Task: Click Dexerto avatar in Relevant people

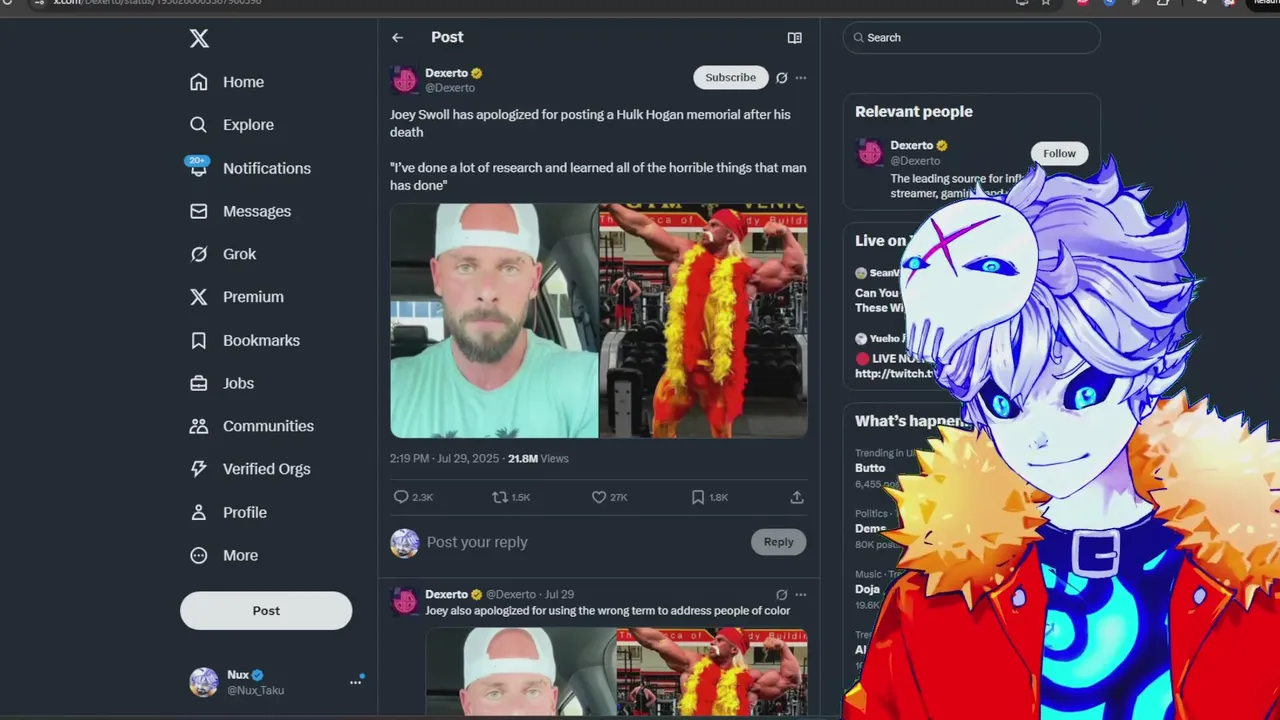Action: click(870, 152)
